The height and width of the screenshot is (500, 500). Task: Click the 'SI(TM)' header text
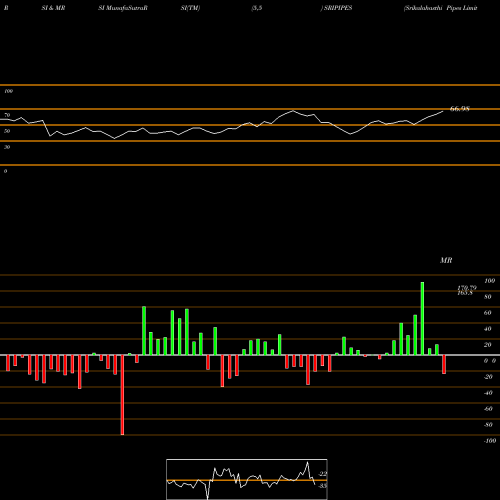190,8
